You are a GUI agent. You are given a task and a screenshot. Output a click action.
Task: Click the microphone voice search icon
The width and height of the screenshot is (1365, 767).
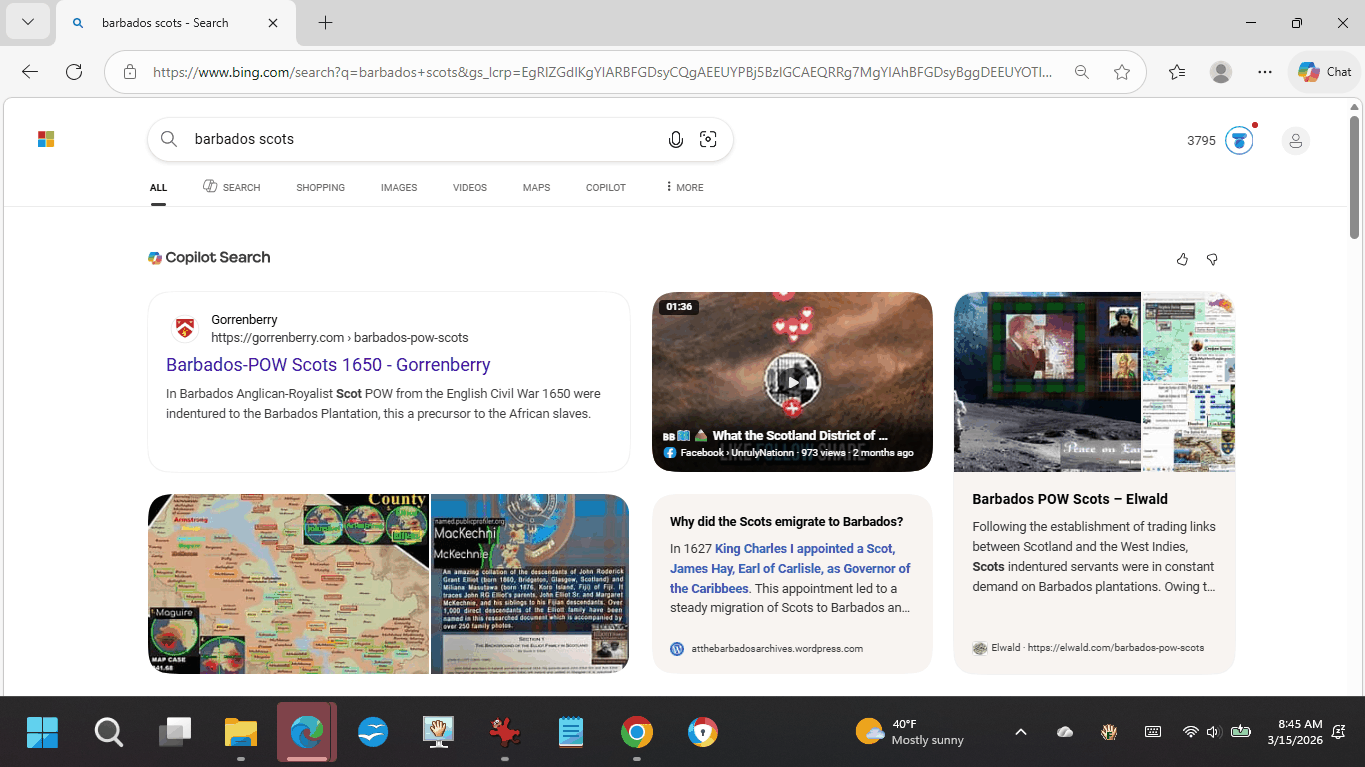[x=676, y=140]
